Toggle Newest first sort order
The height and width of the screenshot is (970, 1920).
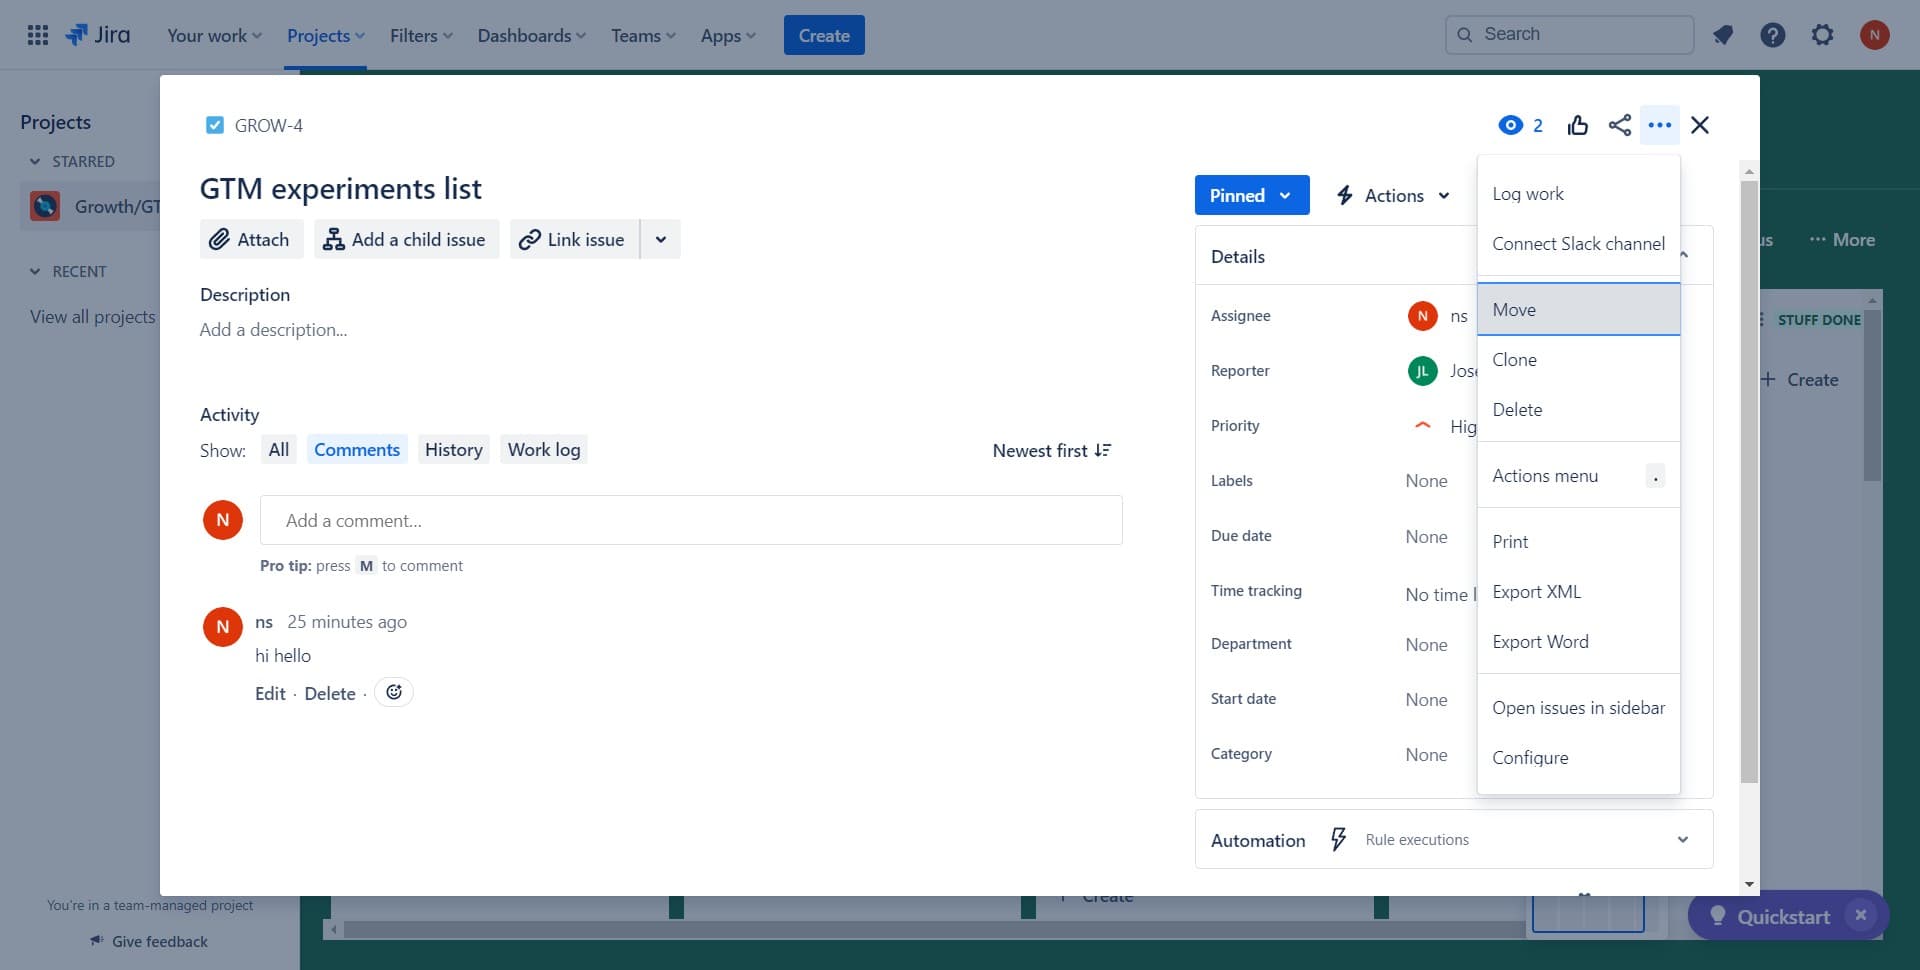coord(1051,451)
